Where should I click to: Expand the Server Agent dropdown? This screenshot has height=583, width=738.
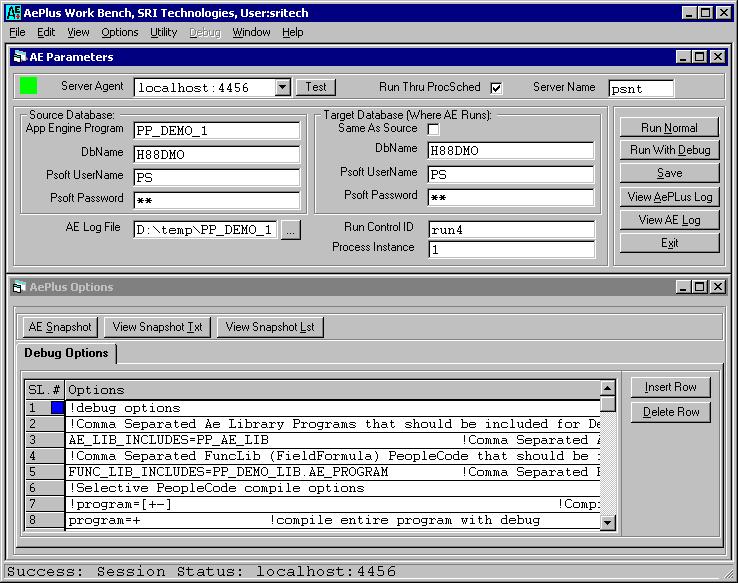(282, 88)
